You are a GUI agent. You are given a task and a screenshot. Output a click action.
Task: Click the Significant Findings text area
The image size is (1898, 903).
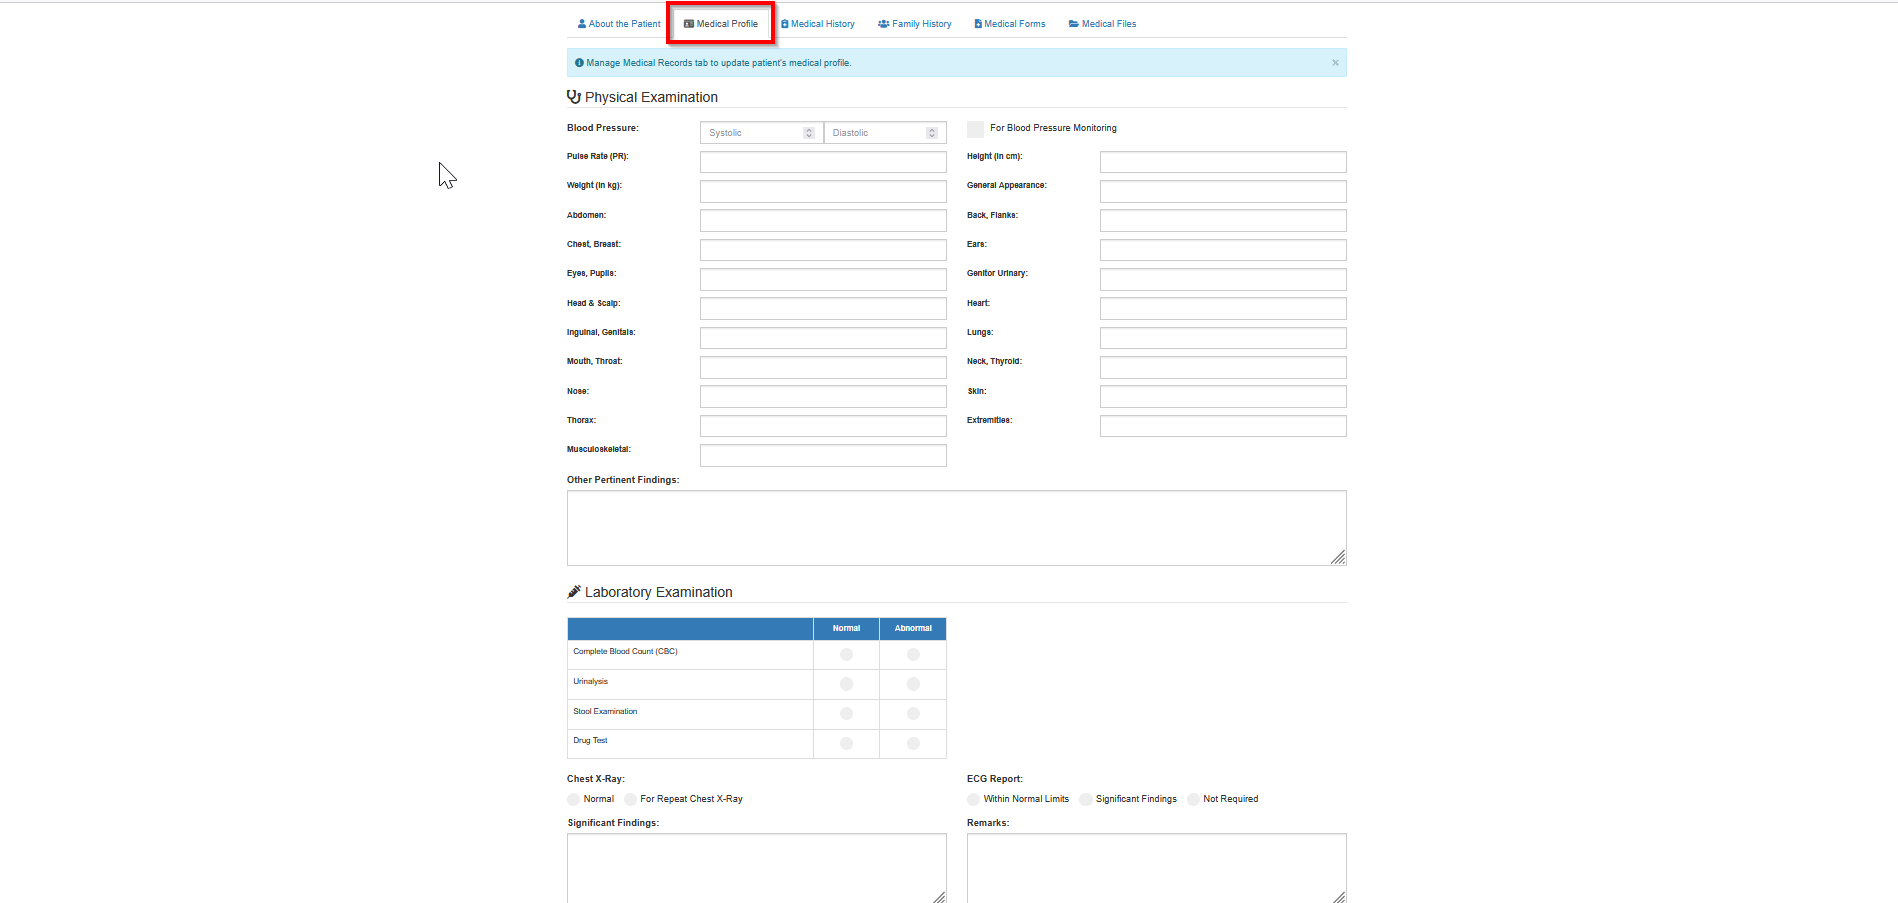pyautogui.click(x=756, y=868)
